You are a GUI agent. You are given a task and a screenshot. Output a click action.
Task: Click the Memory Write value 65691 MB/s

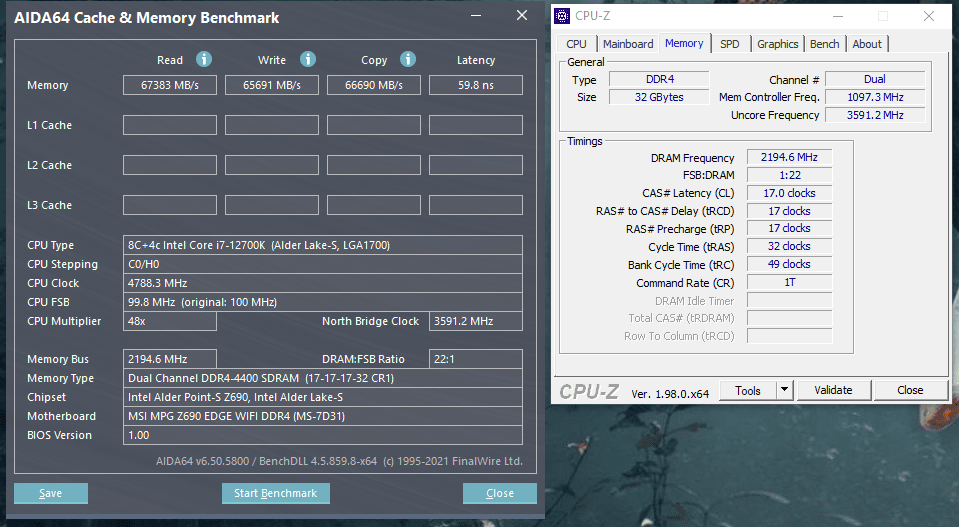pos(272,85)
